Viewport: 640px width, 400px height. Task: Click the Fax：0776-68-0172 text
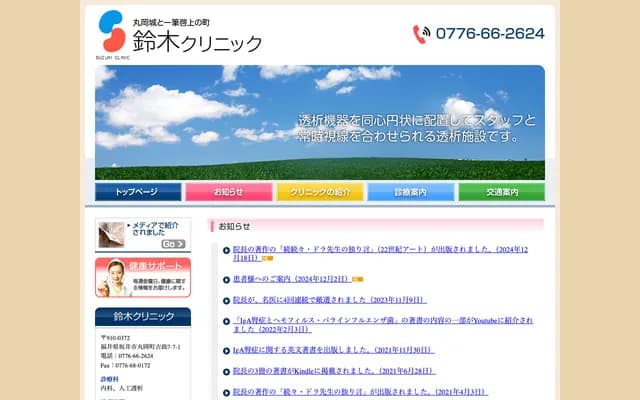[x=125, y=366]
